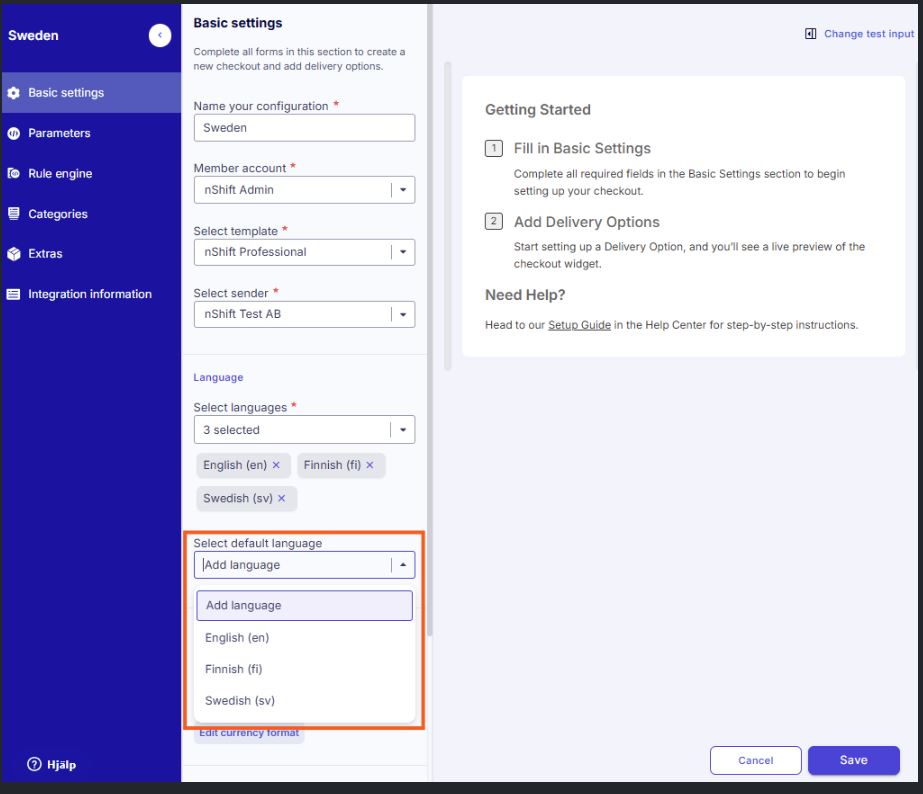Viewport: 923px width, 794px height.
Task: Collapse the sidebar with the chevron button
Action: pos(160,36)
